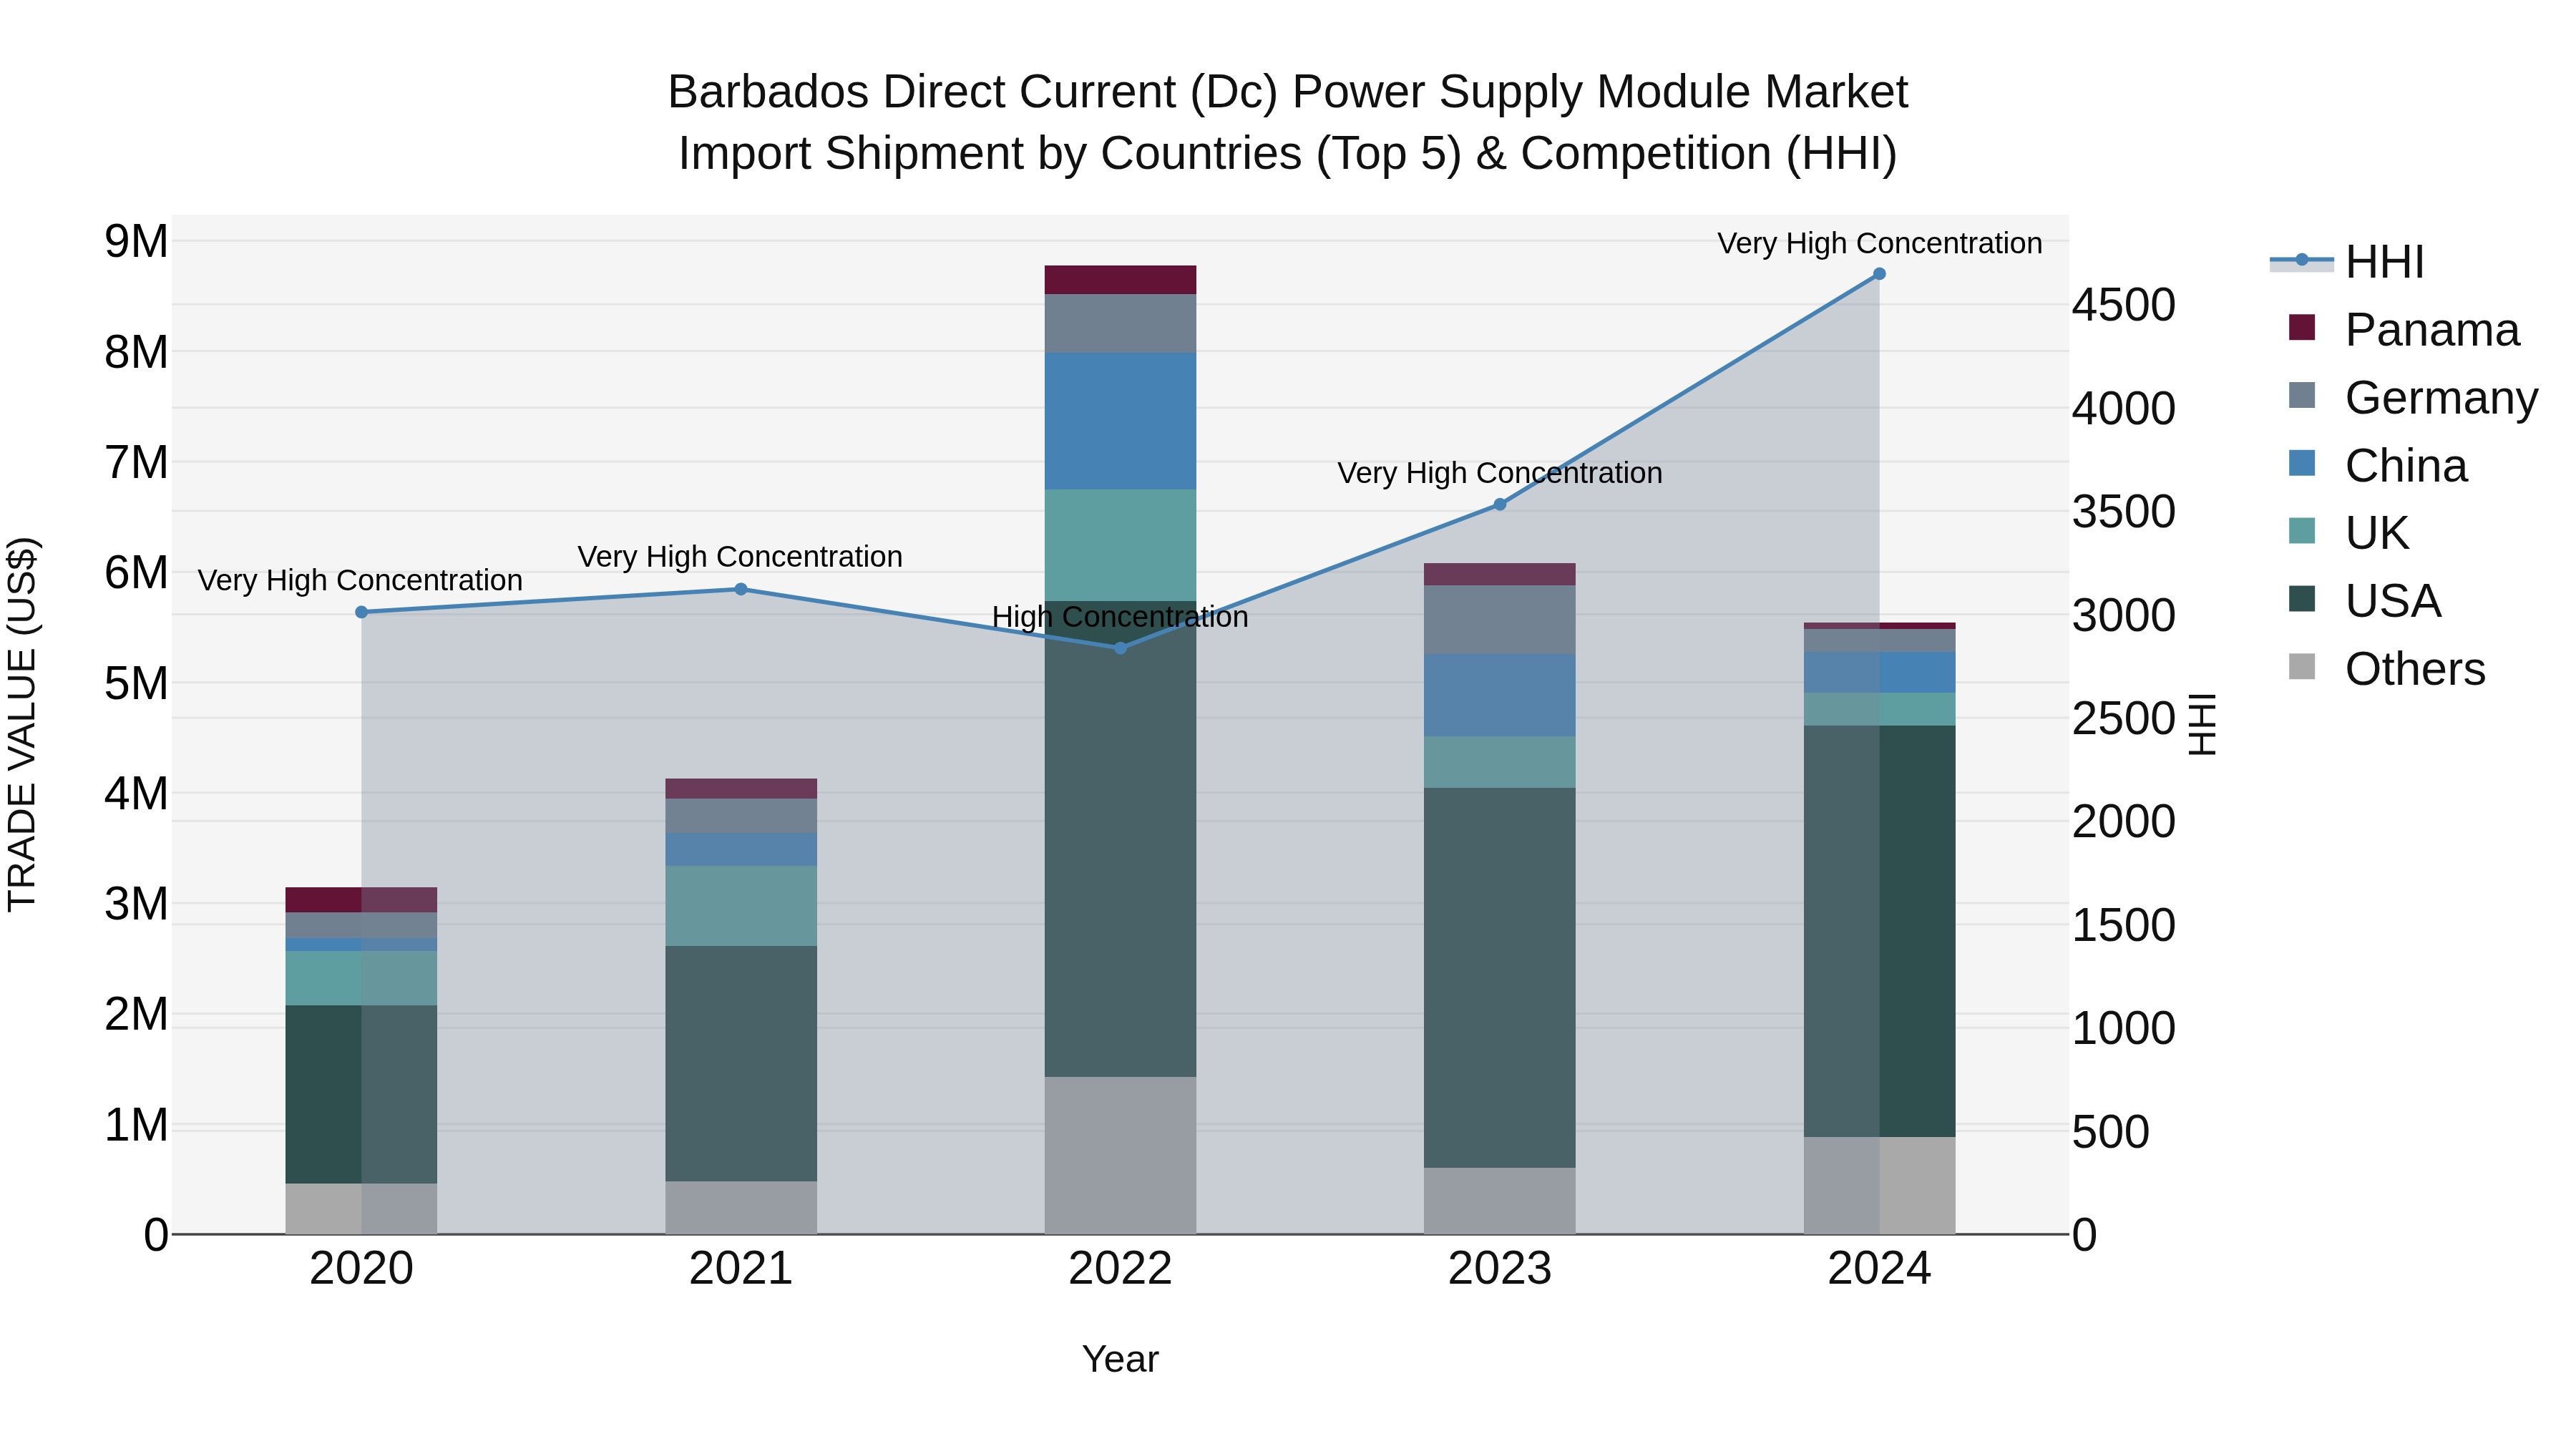This screenshot has height=1449, width=2576.
Task: Toggle the China legend entry
Action: [2377, 465]
